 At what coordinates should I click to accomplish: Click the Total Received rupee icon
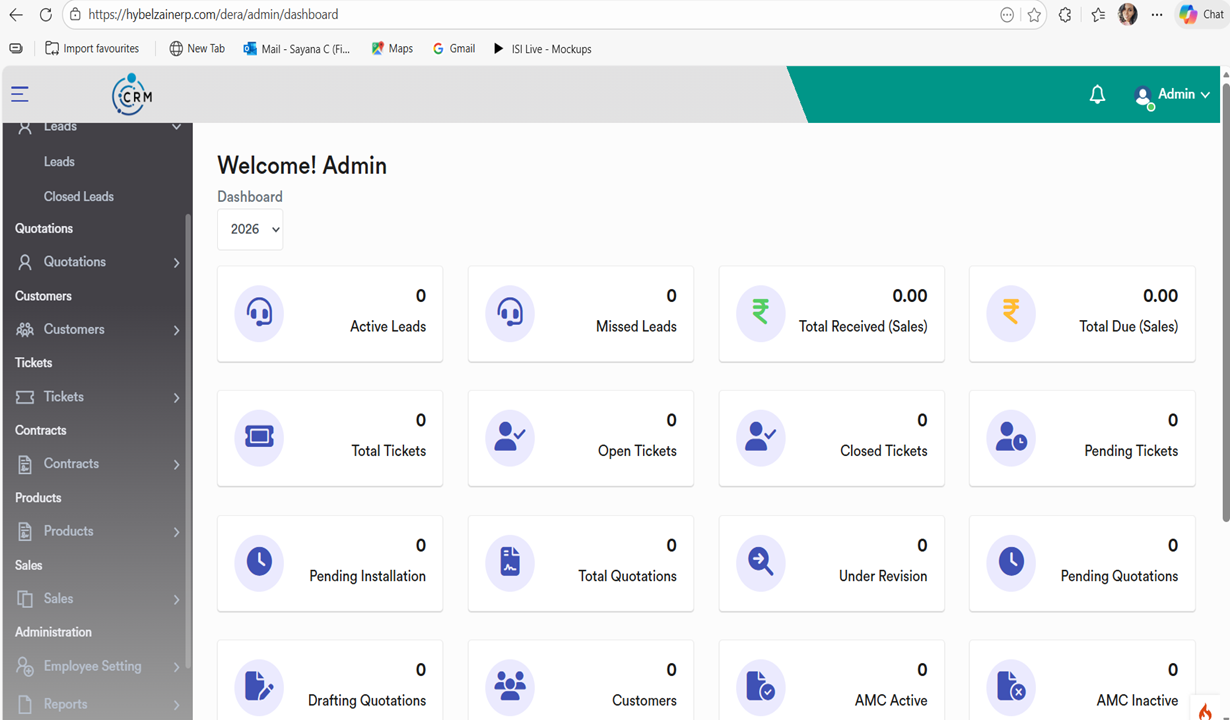click(761, 313)
